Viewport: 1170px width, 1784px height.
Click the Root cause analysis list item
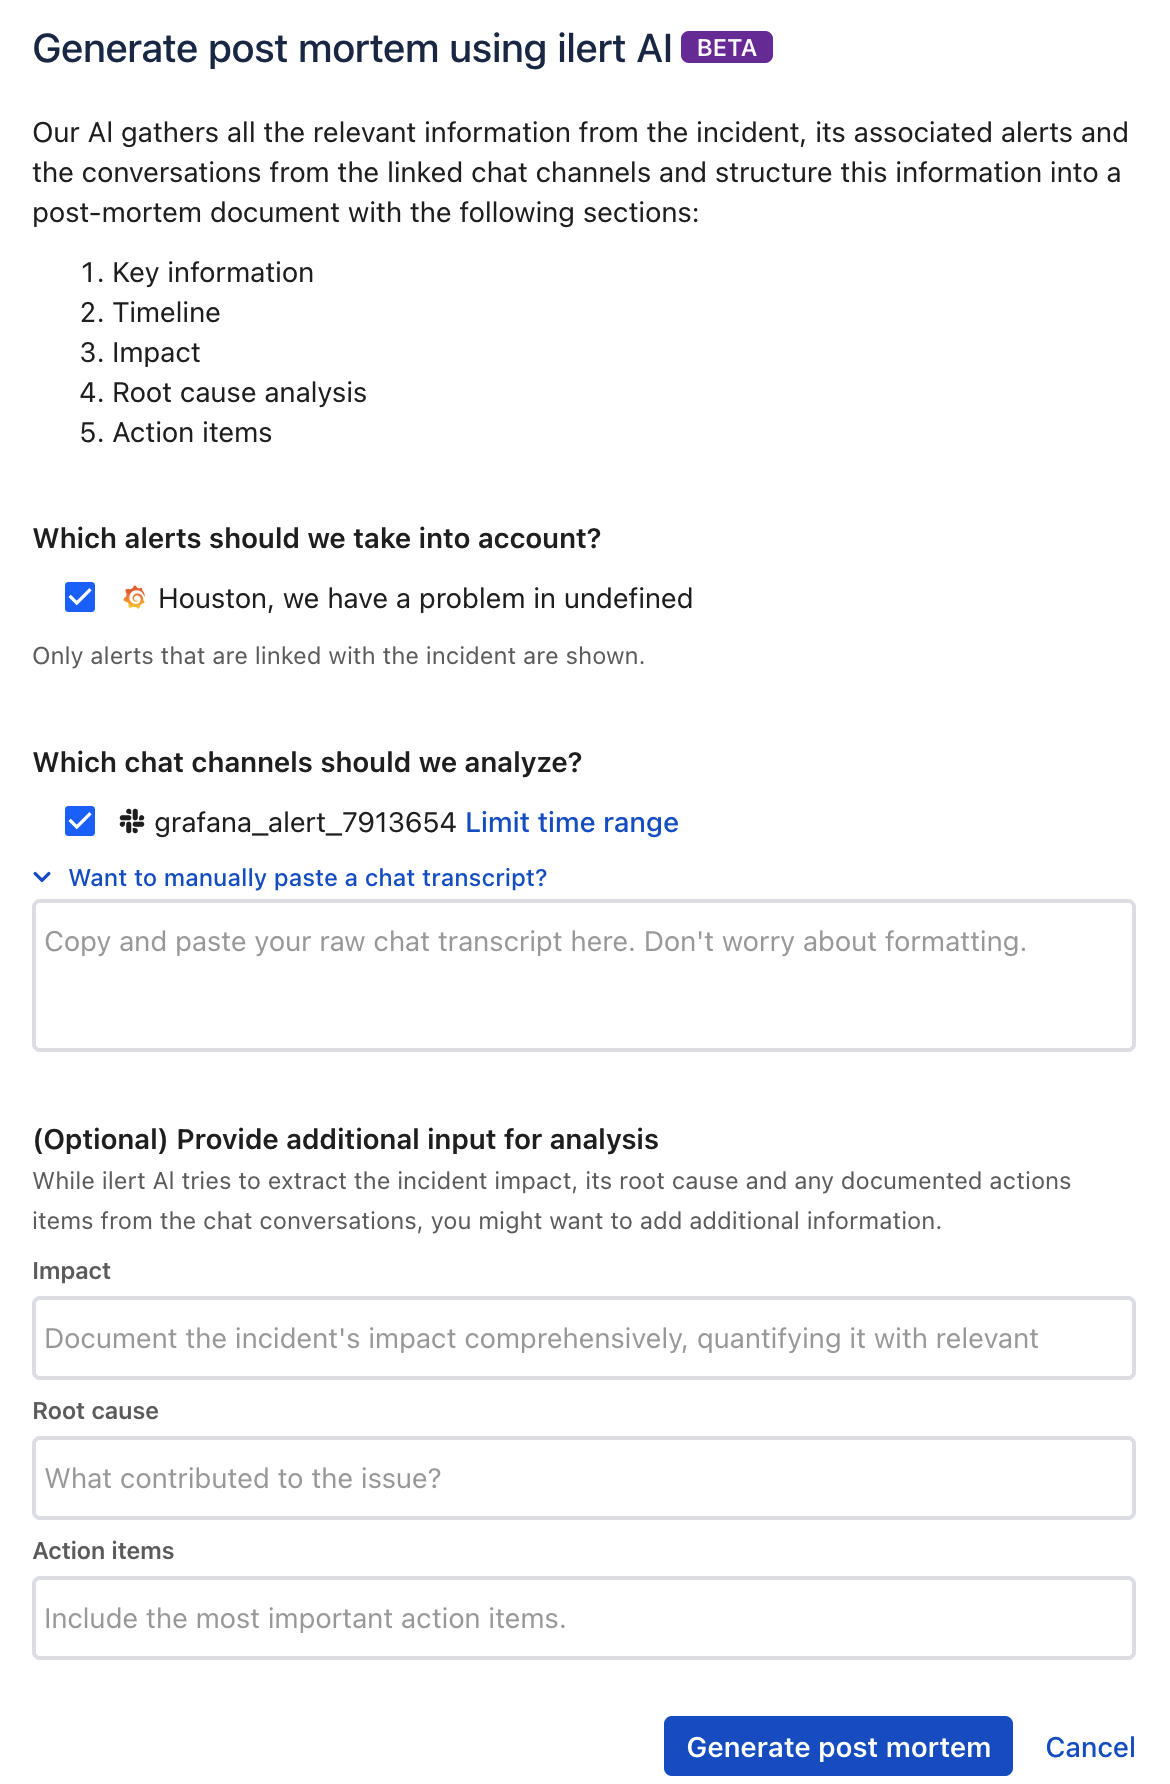pyautogui.click(x=239, y=393)
